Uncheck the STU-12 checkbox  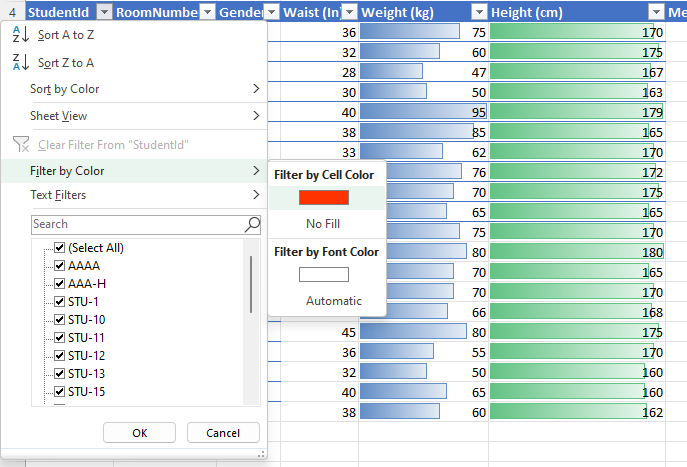pyautogui.click(x=60, y=355)
